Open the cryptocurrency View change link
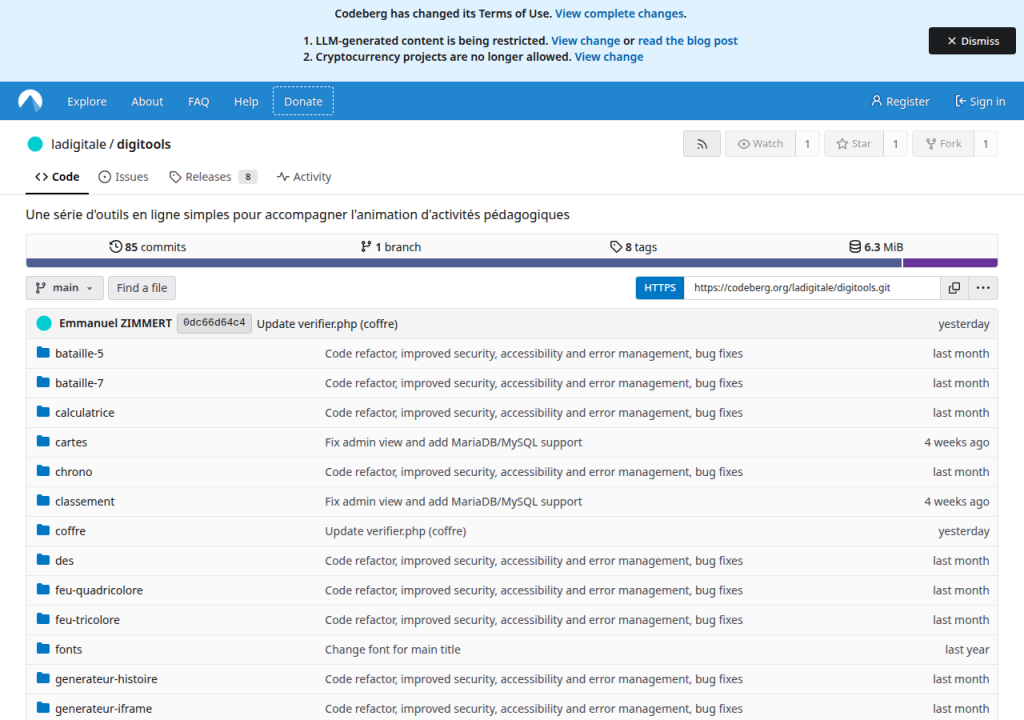Screen dimensions: 1024x720 (x=609, y=57)
